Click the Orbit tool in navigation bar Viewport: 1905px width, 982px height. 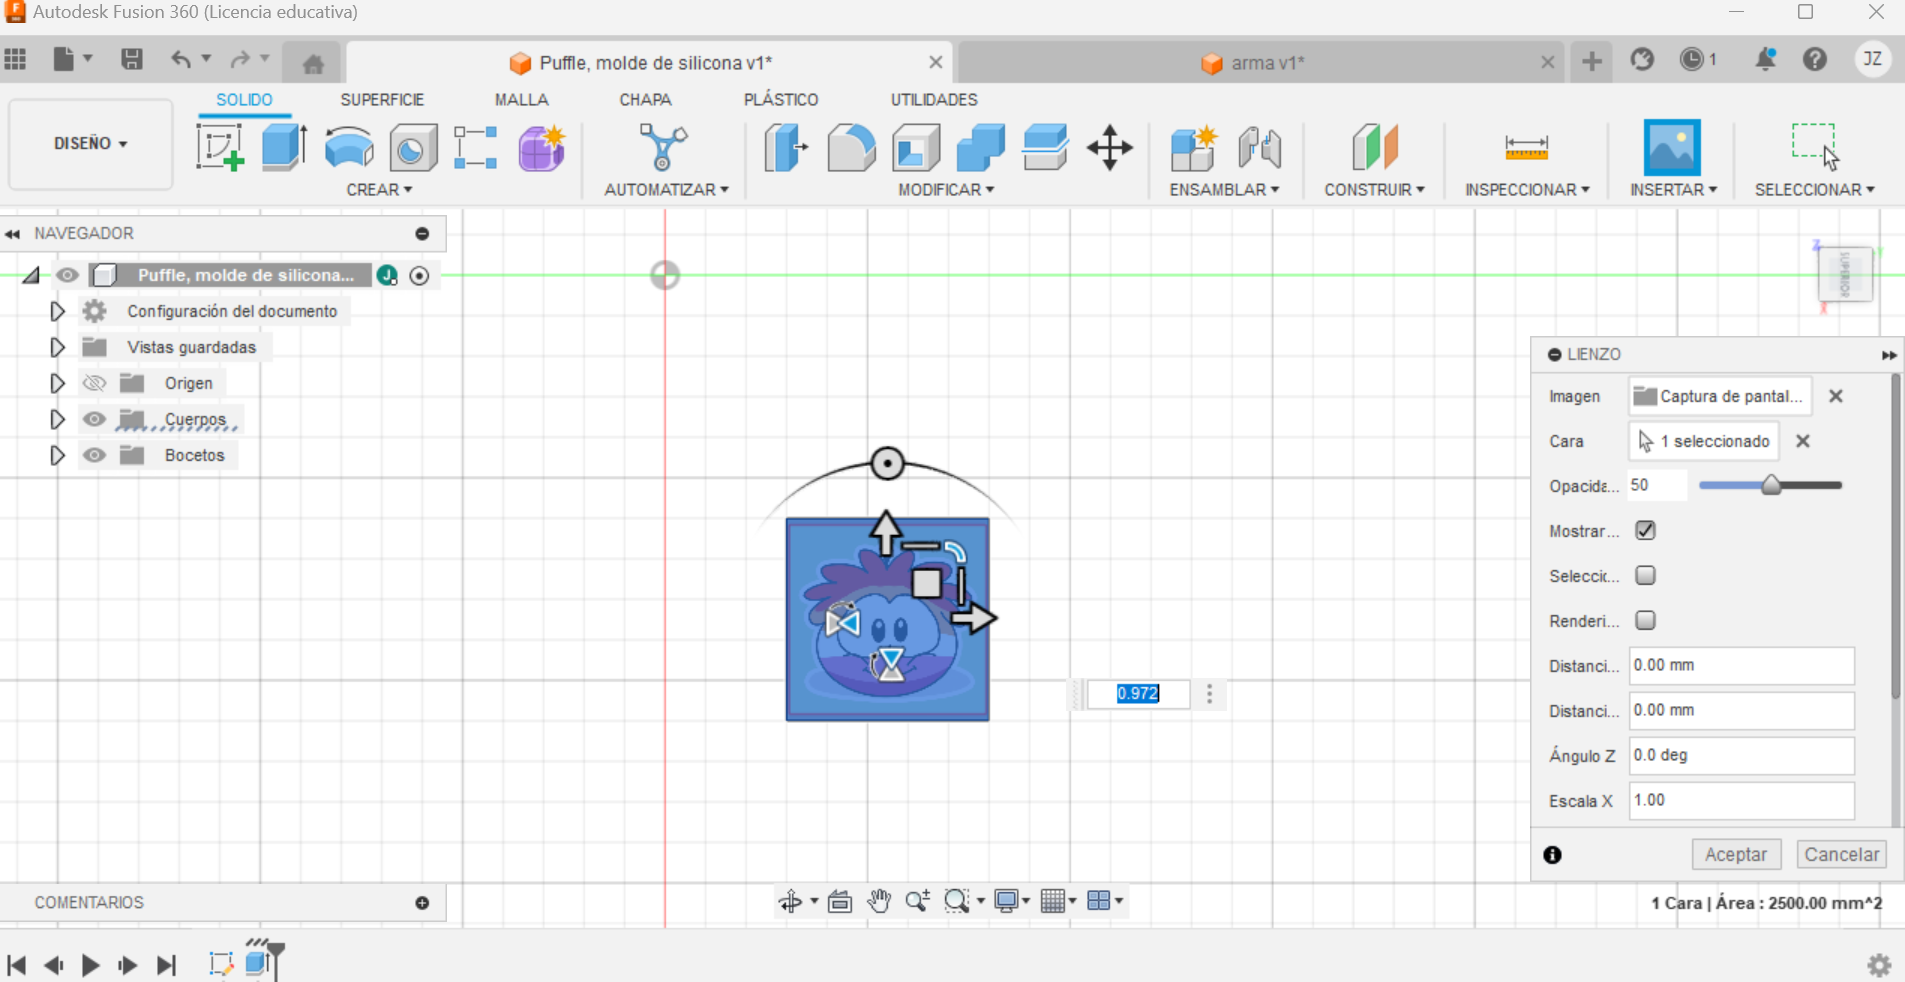point(790,901)
